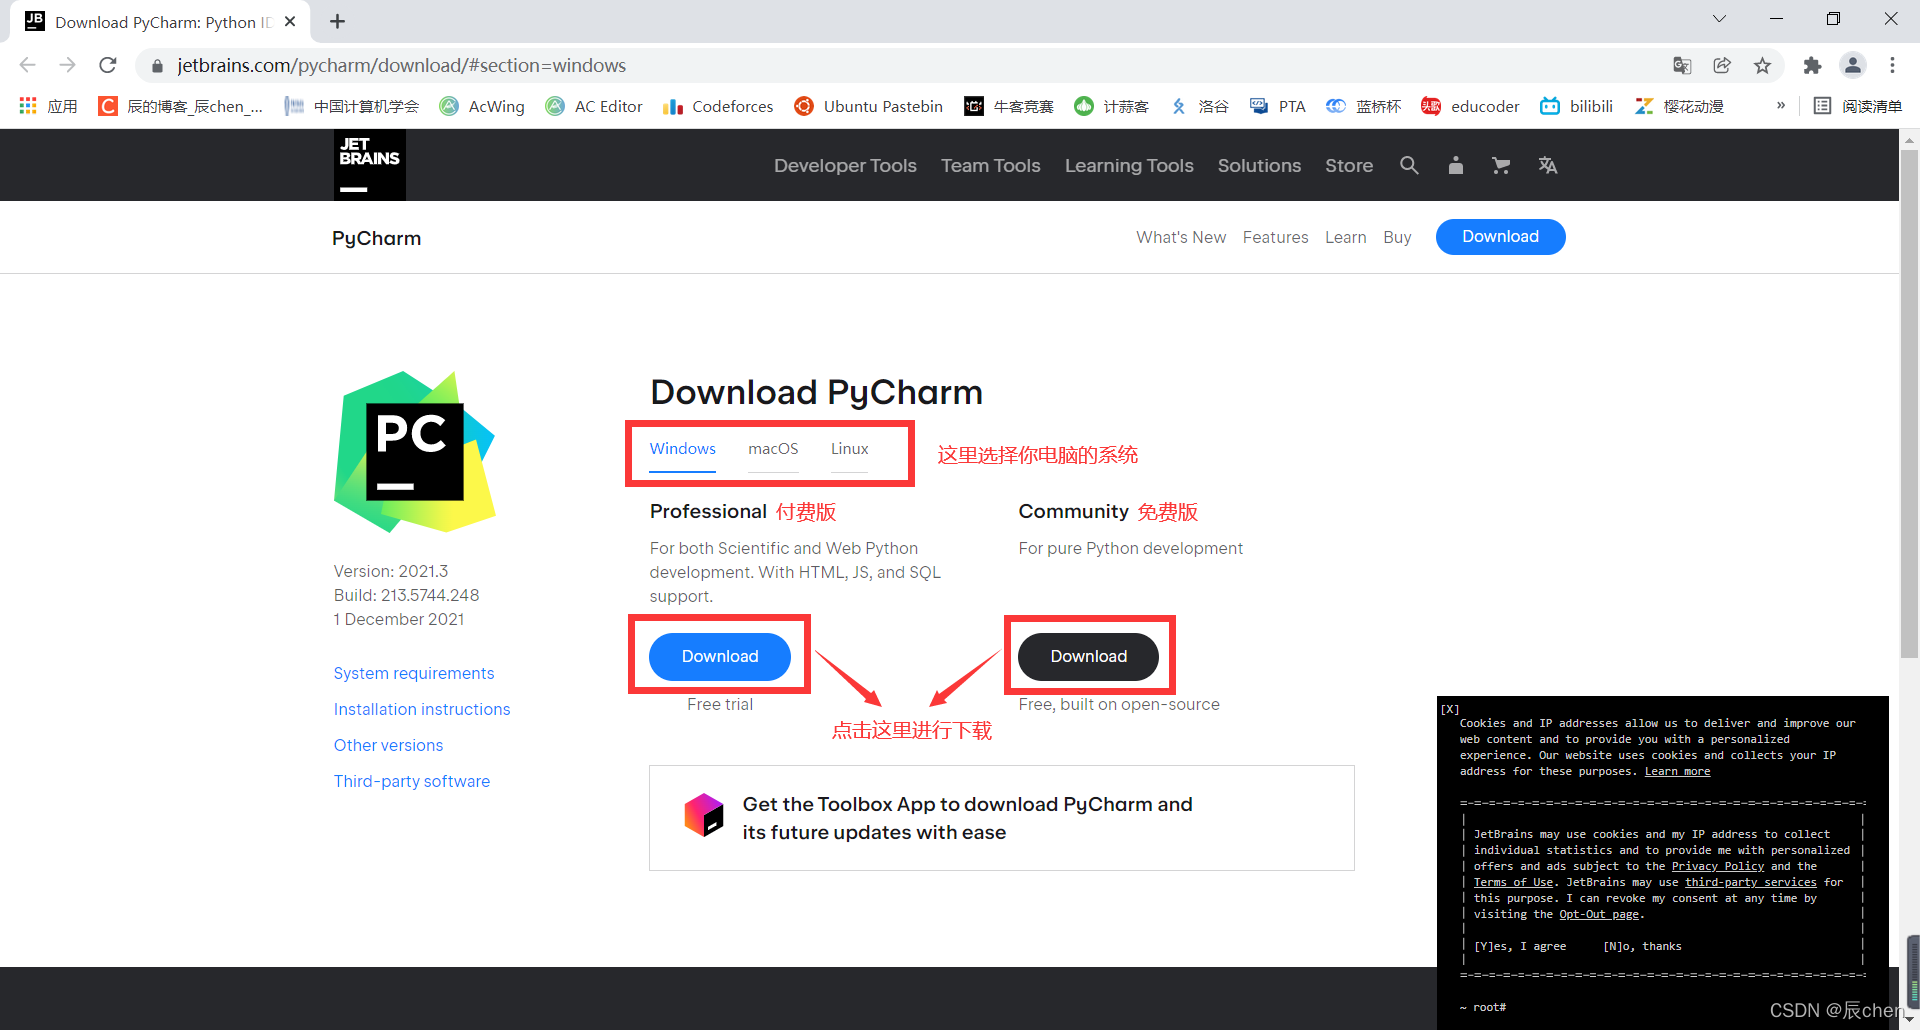Screen dimensions: 1920x1030
Task: Open the browser extensions puzzle icon
Action: coord(1813,65)
